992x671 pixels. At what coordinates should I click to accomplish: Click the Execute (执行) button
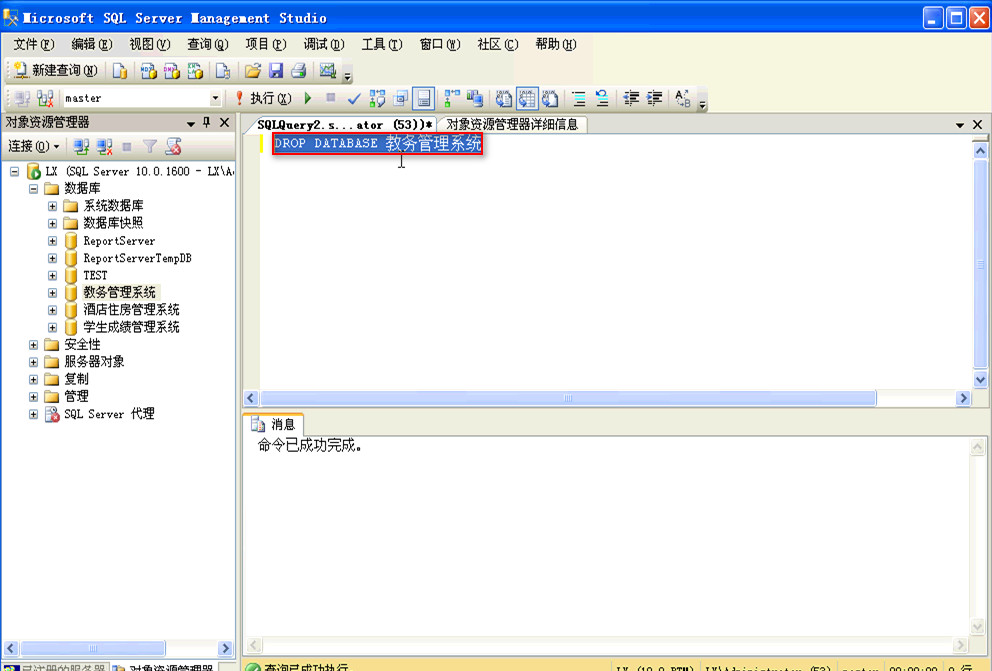[x=263, y=98]
